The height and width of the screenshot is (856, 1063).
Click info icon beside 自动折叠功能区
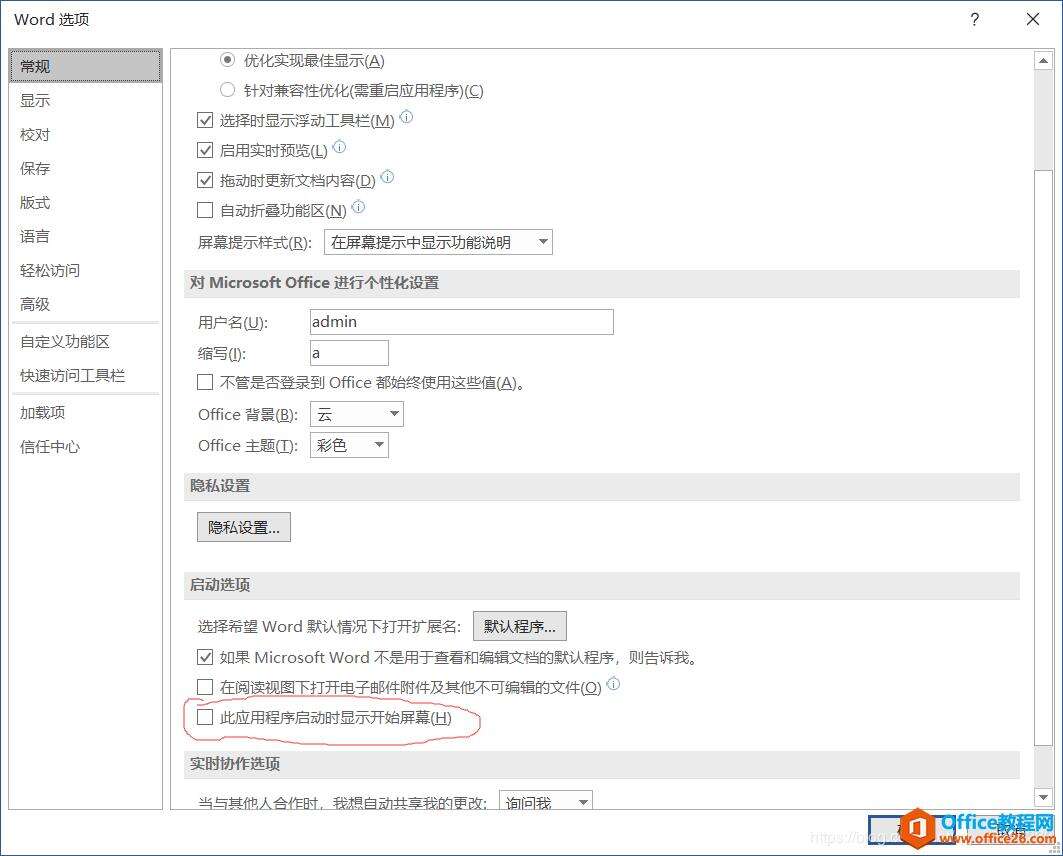(x=359, y=207)
